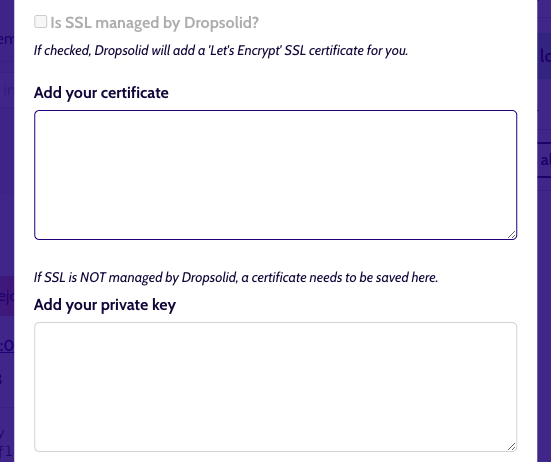Click the dimmed 'lo' header element on right
The image size is (551, 462).
coord(545,56)
